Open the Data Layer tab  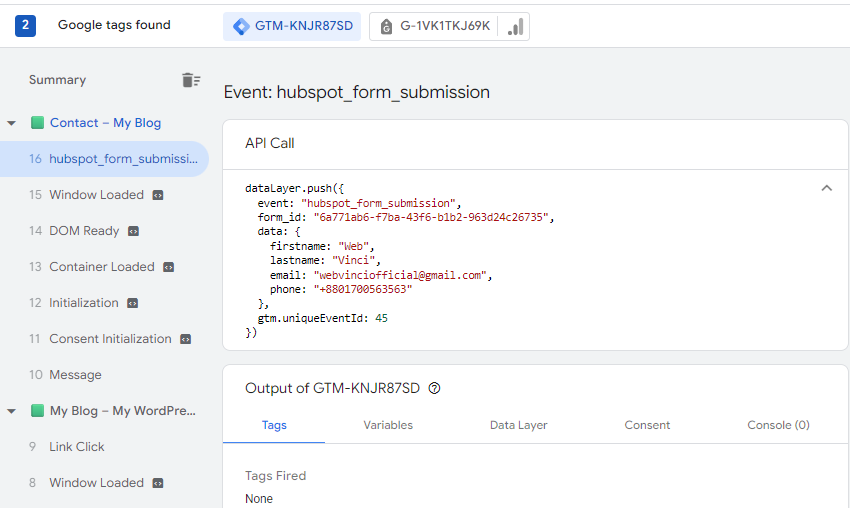click(518, 425)
